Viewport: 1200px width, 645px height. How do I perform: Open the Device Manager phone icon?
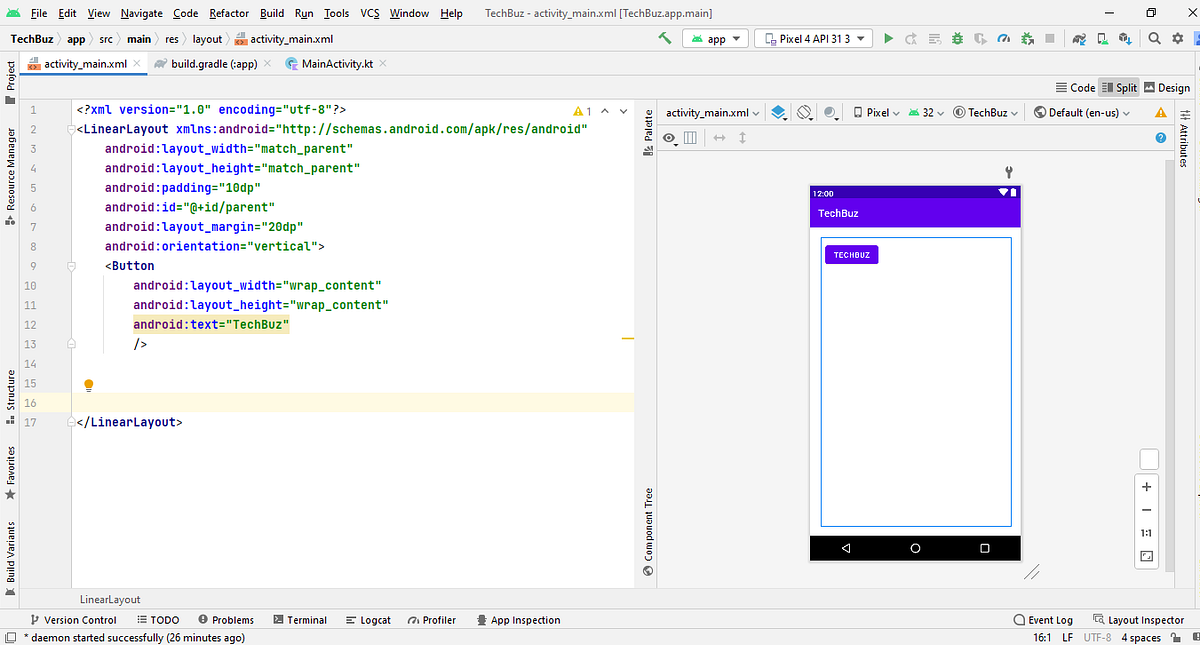1101,38
